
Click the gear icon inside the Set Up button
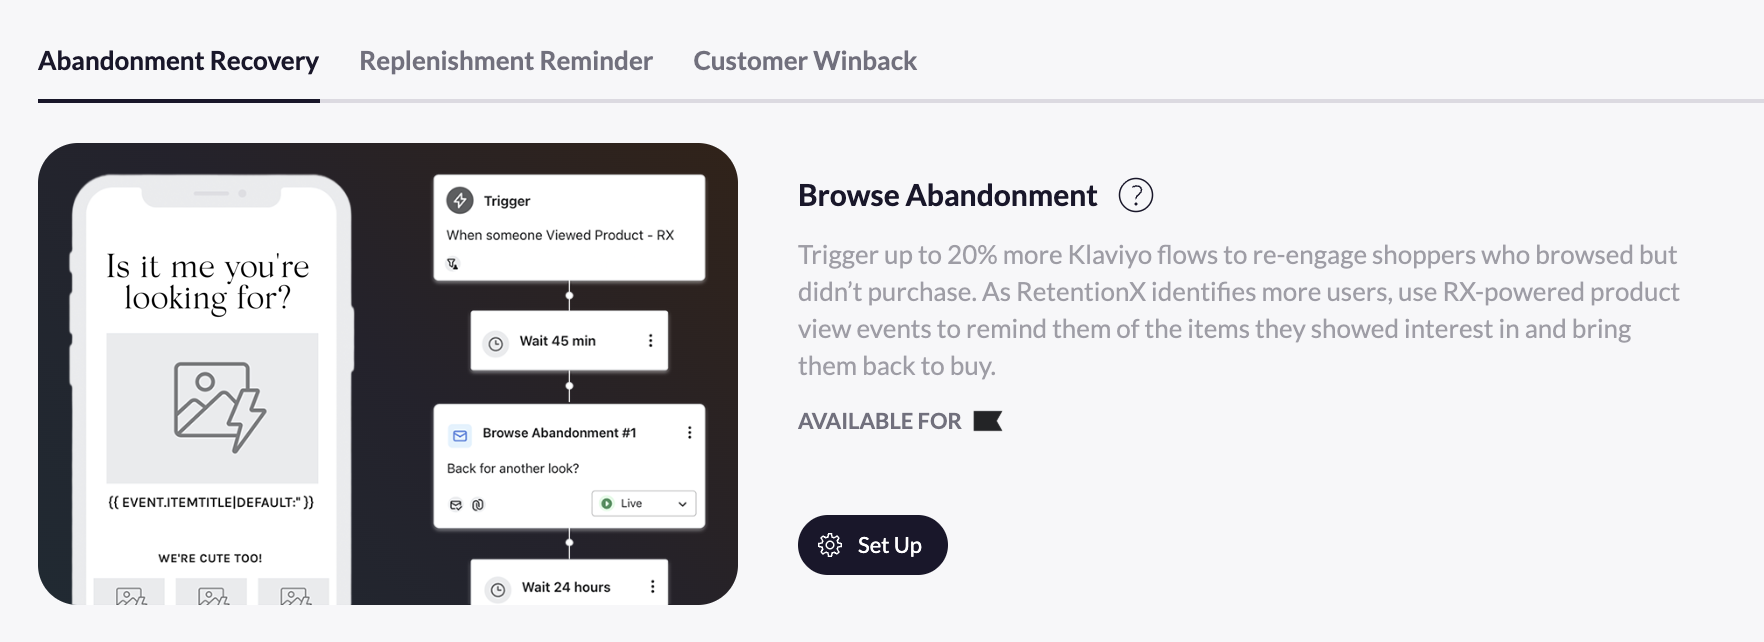[x=829, y=544]
